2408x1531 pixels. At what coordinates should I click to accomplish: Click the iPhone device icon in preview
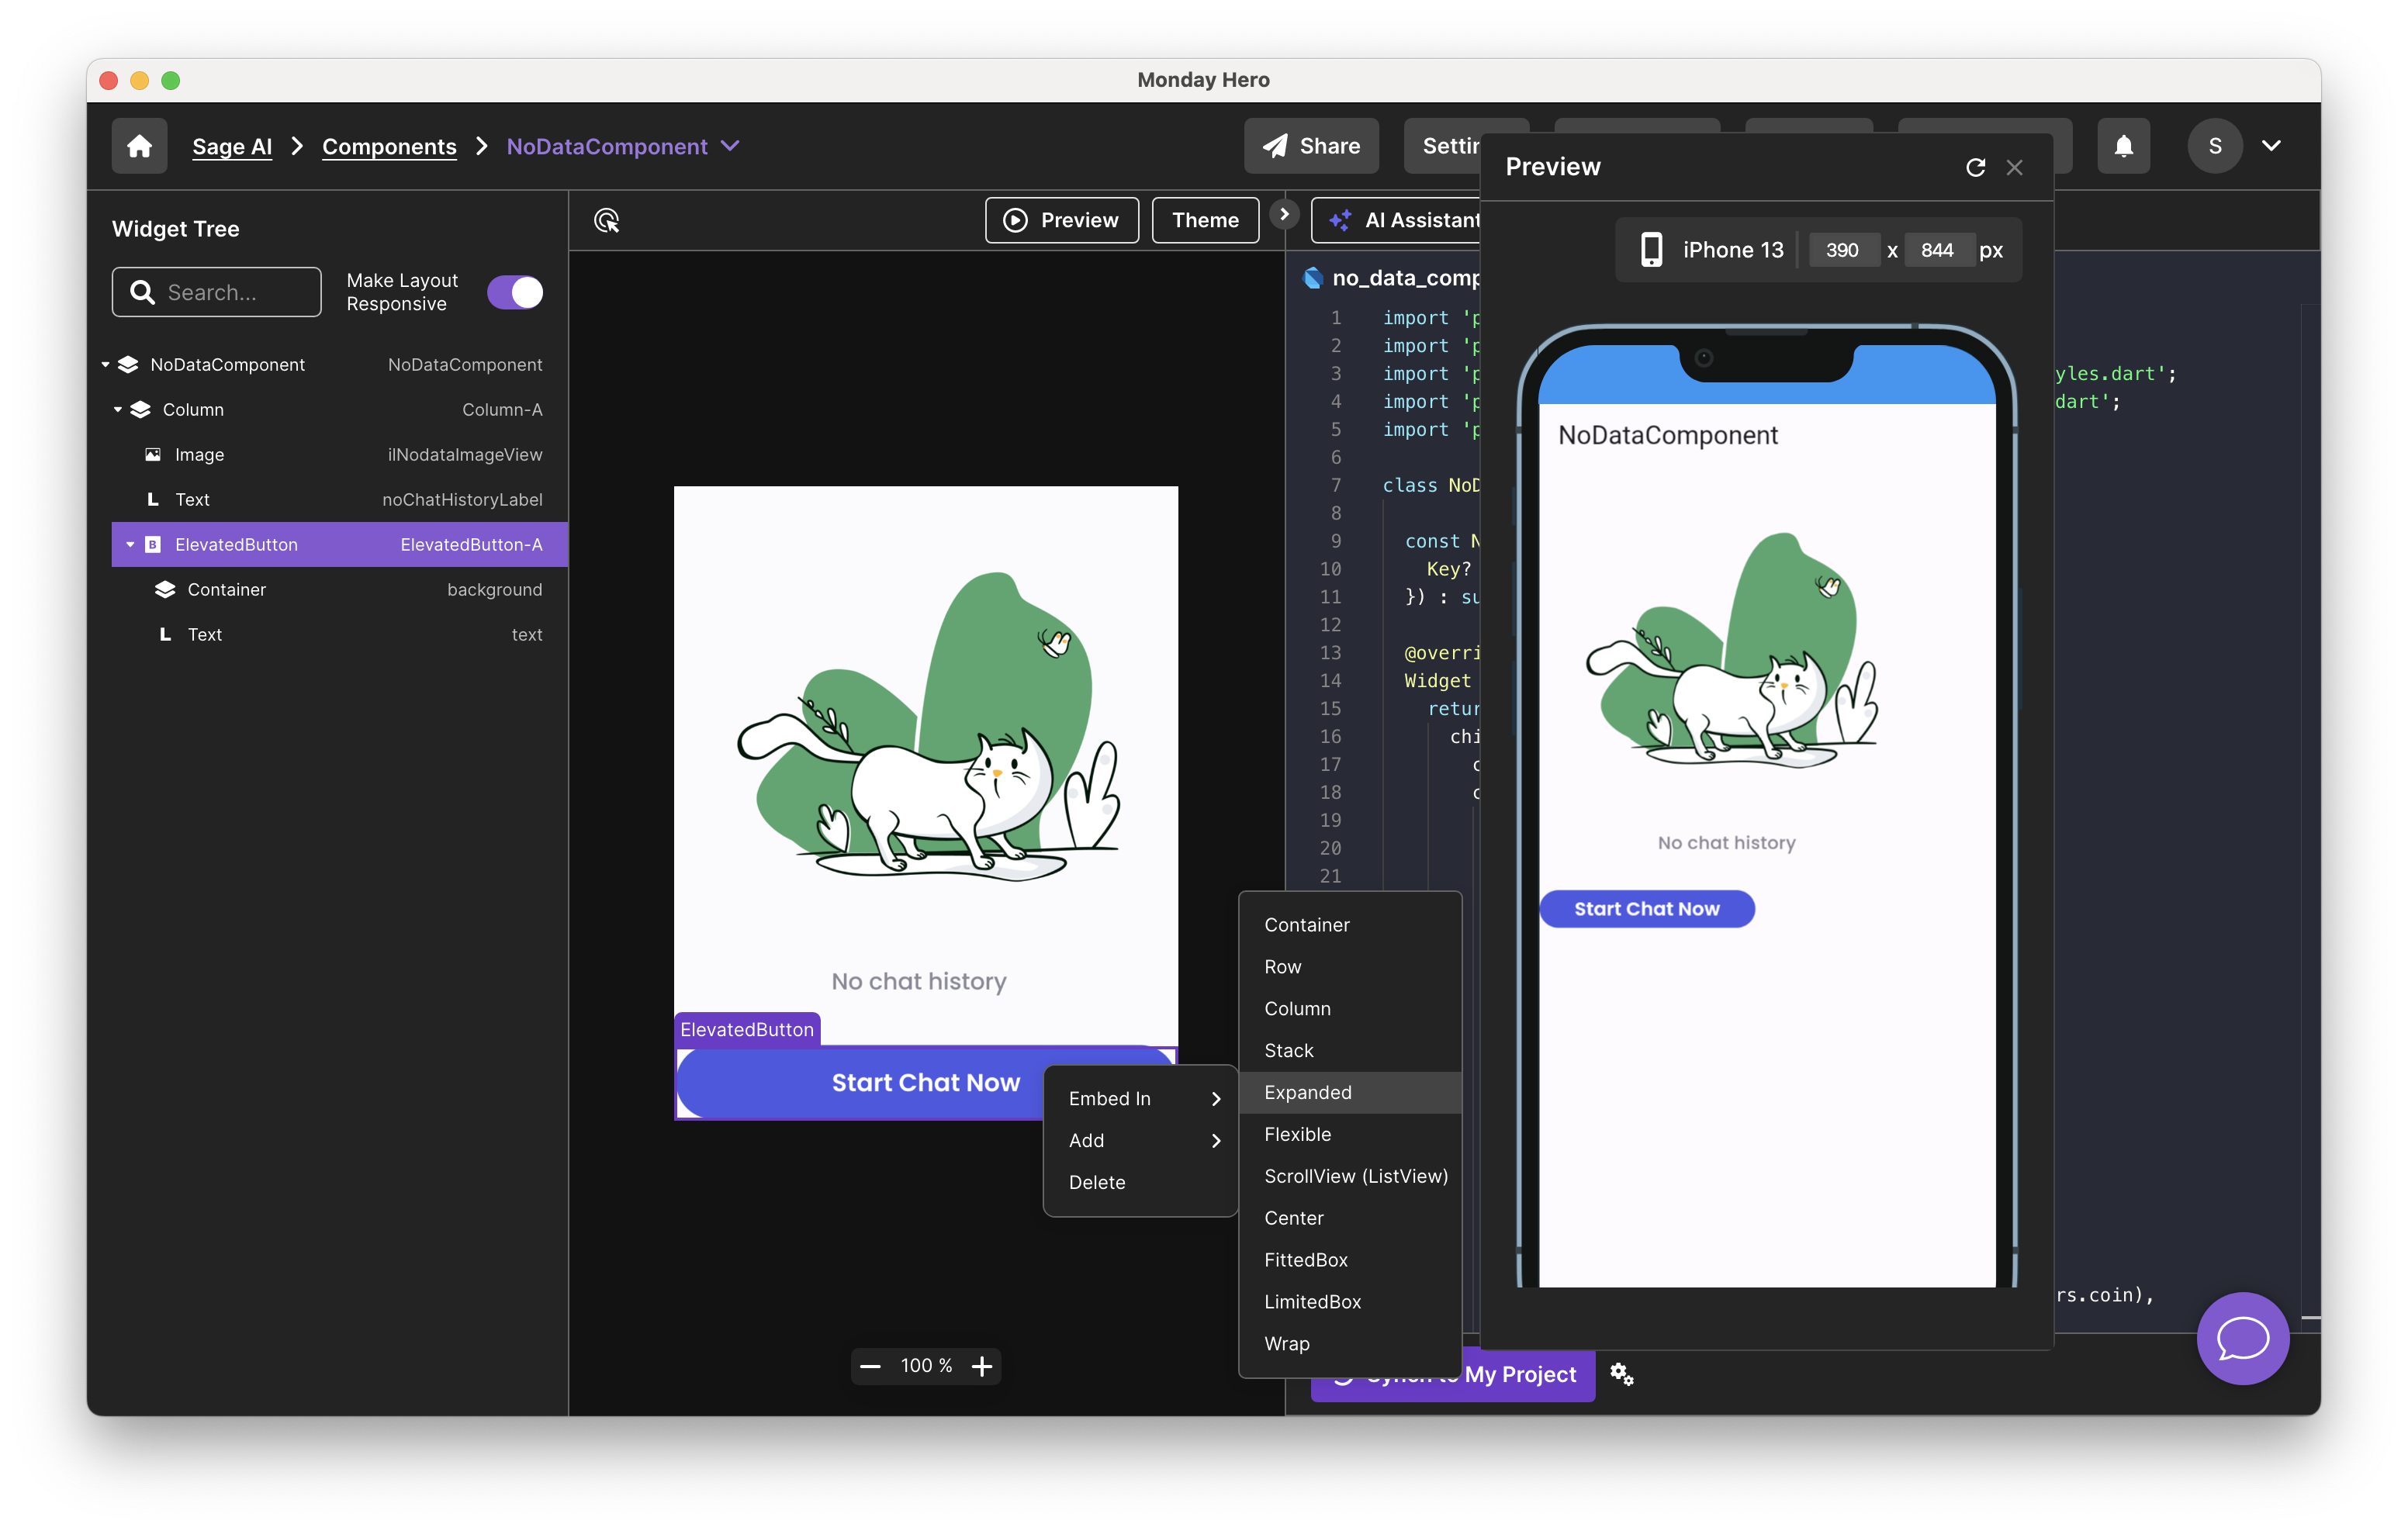click(1652, 250)
